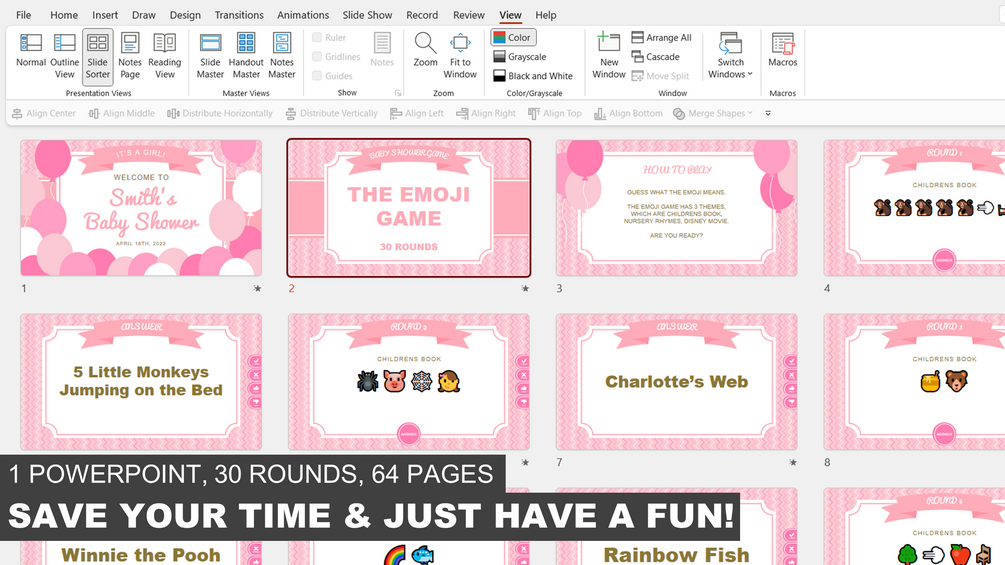Click Align Right in quick toolbar
Image resolution: width=1005 pixels, height=565 pixels.
click(486, 113)
